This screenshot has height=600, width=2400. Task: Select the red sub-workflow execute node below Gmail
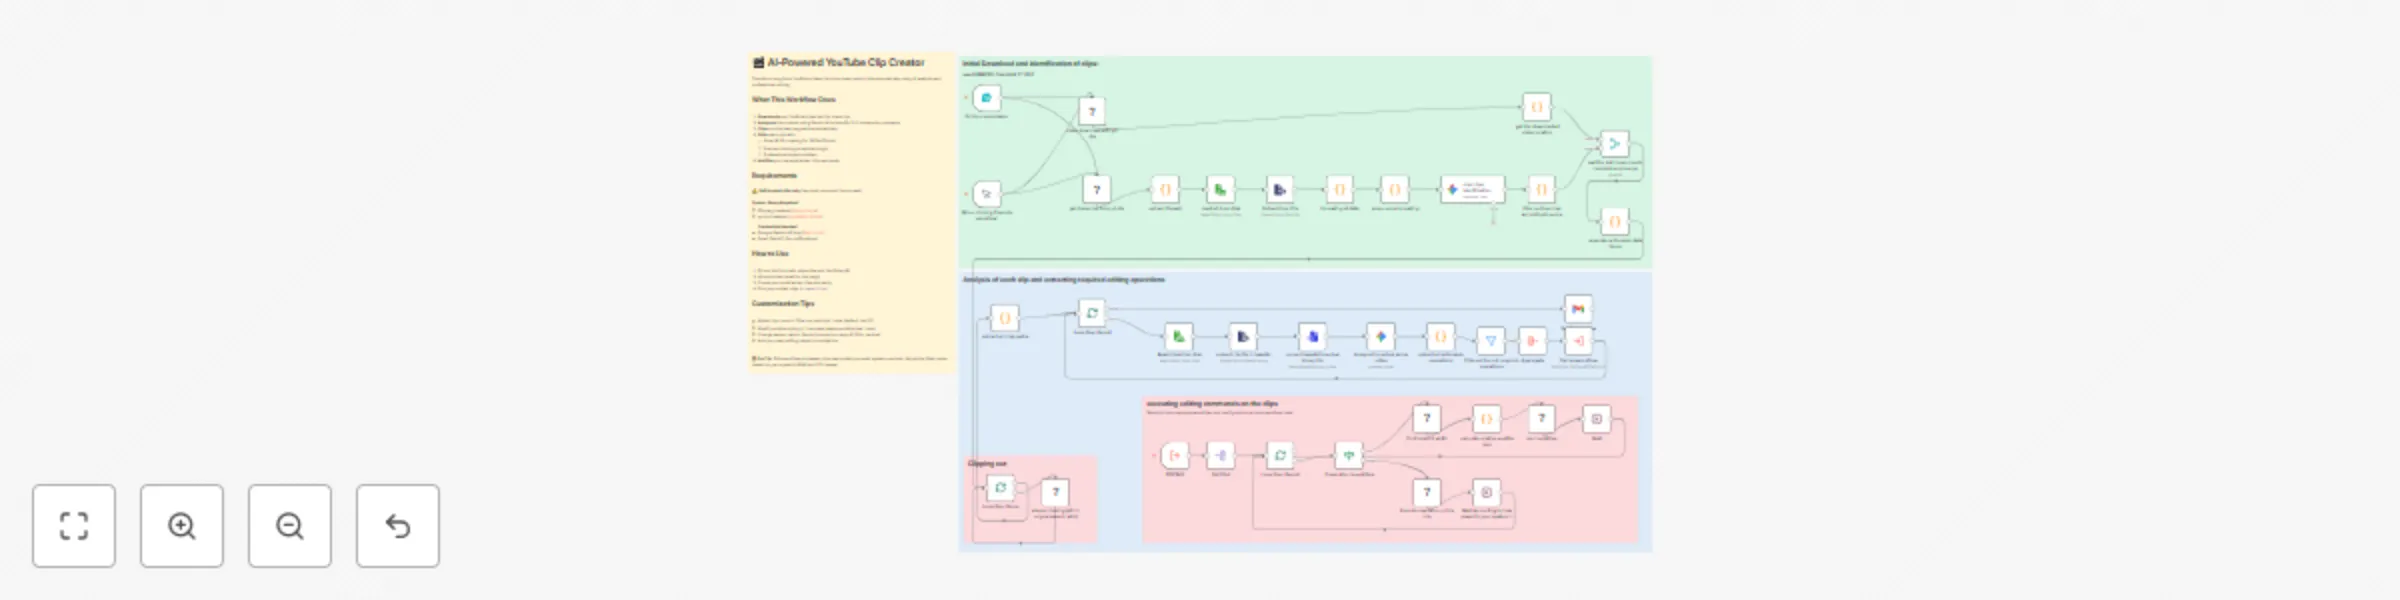[1578, 341]
